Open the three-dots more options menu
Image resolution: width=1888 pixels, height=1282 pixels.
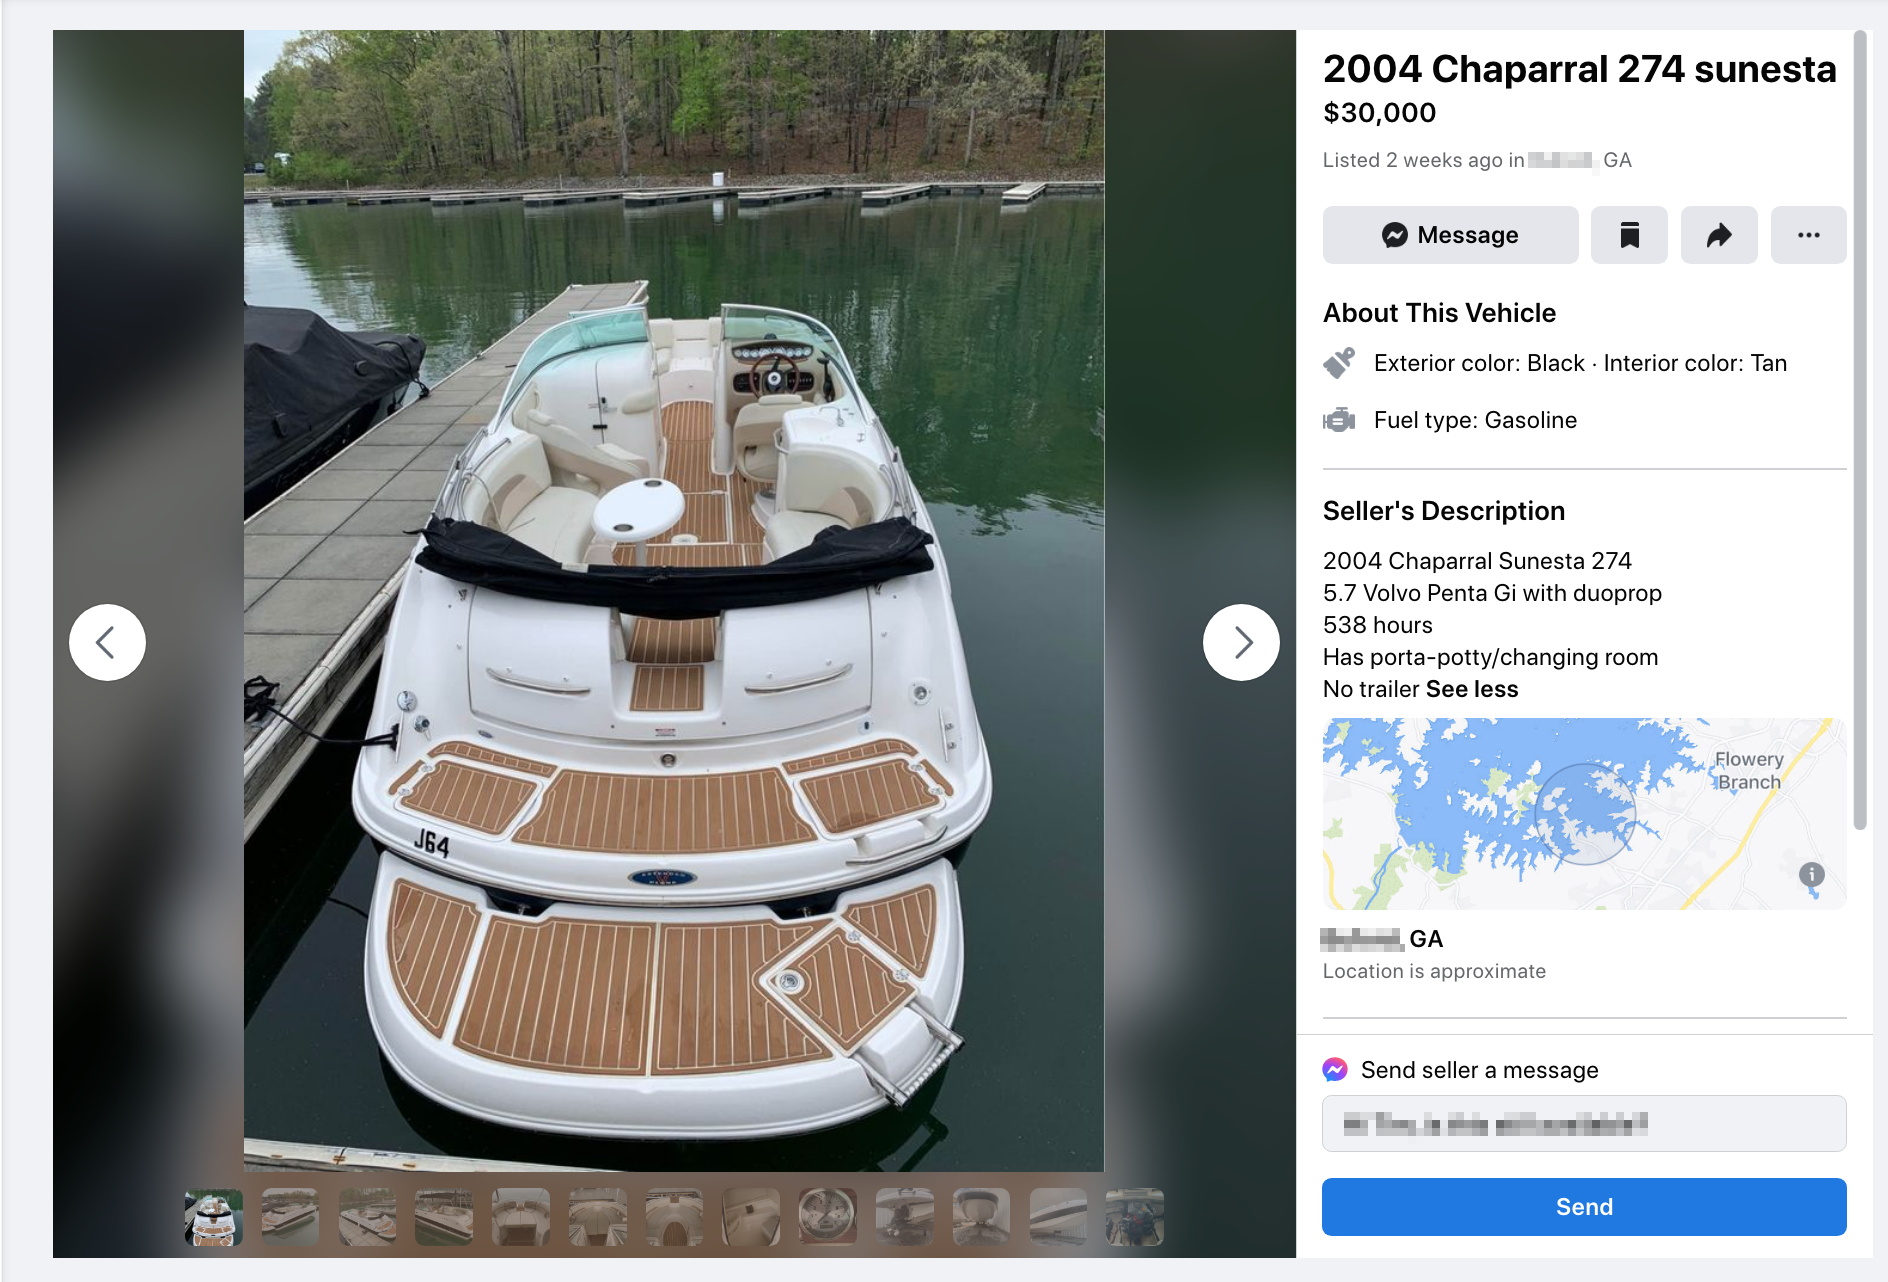pos(1808,235)
